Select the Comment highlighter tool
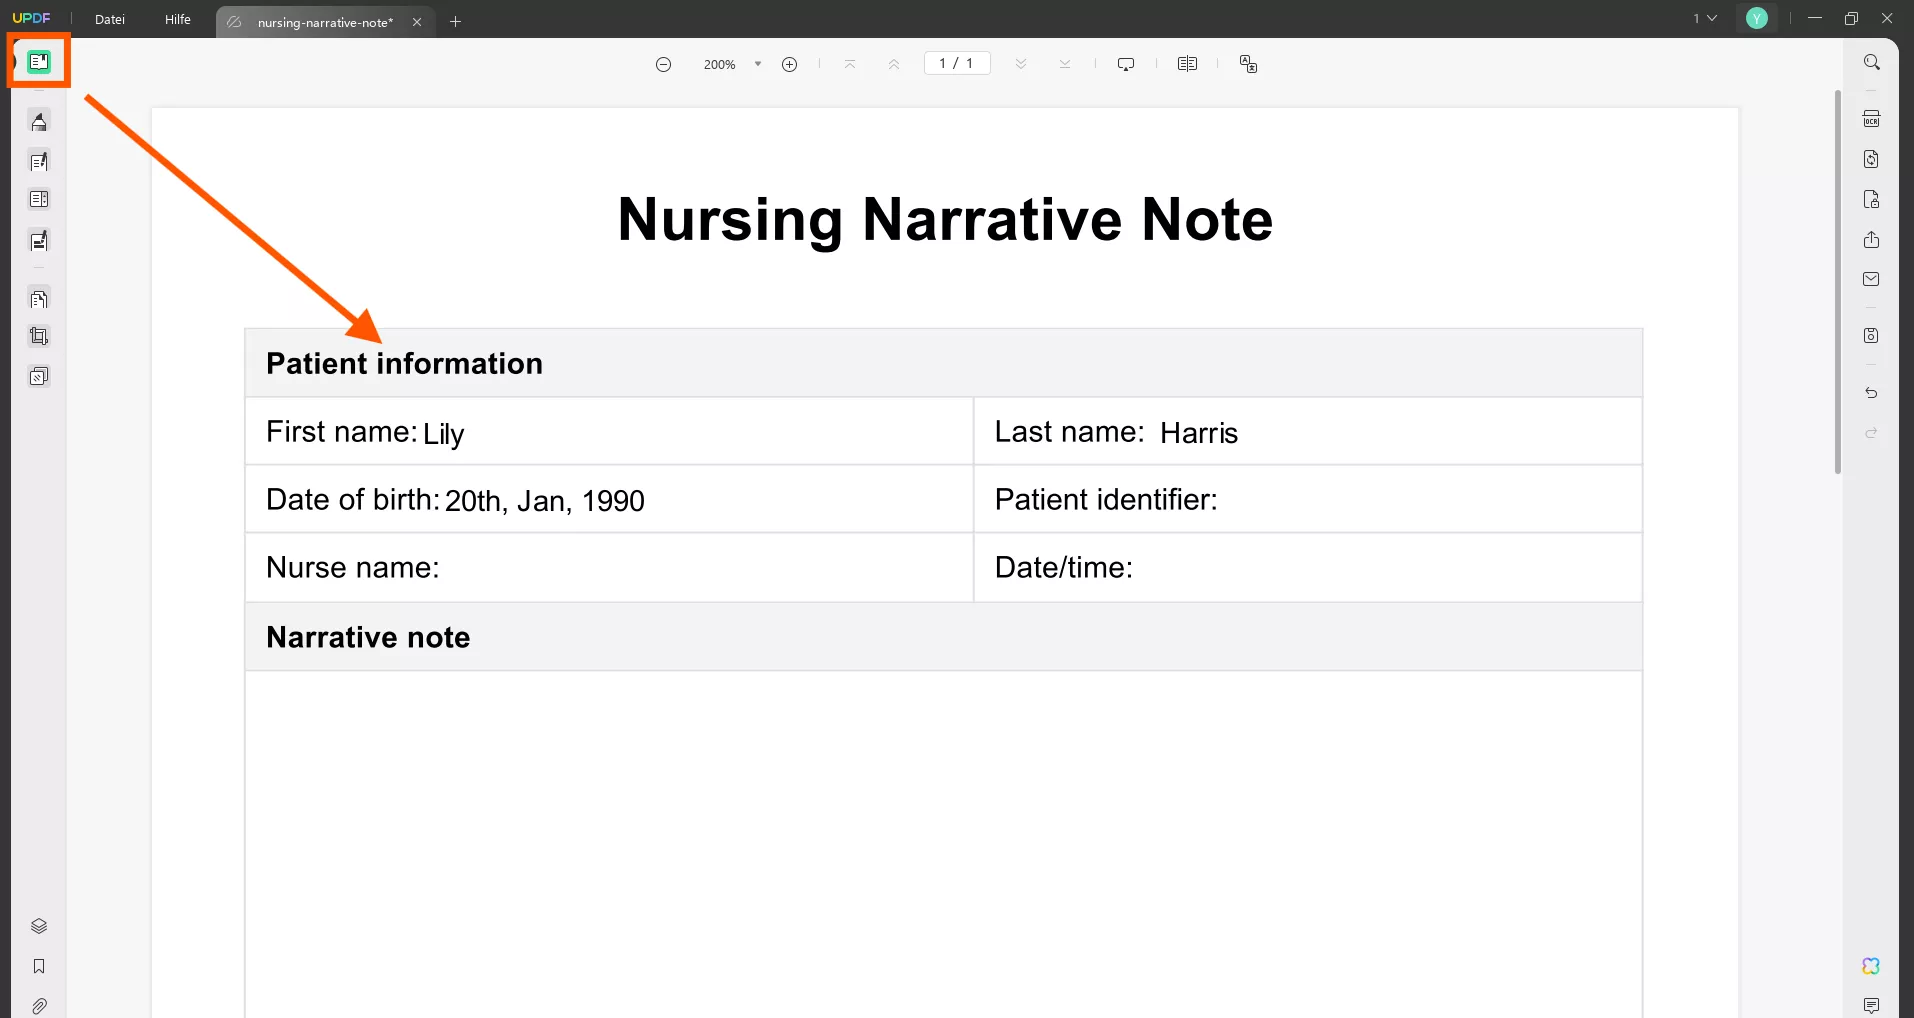Screen dimensions: 1914x1018 (x=39, y=122)
